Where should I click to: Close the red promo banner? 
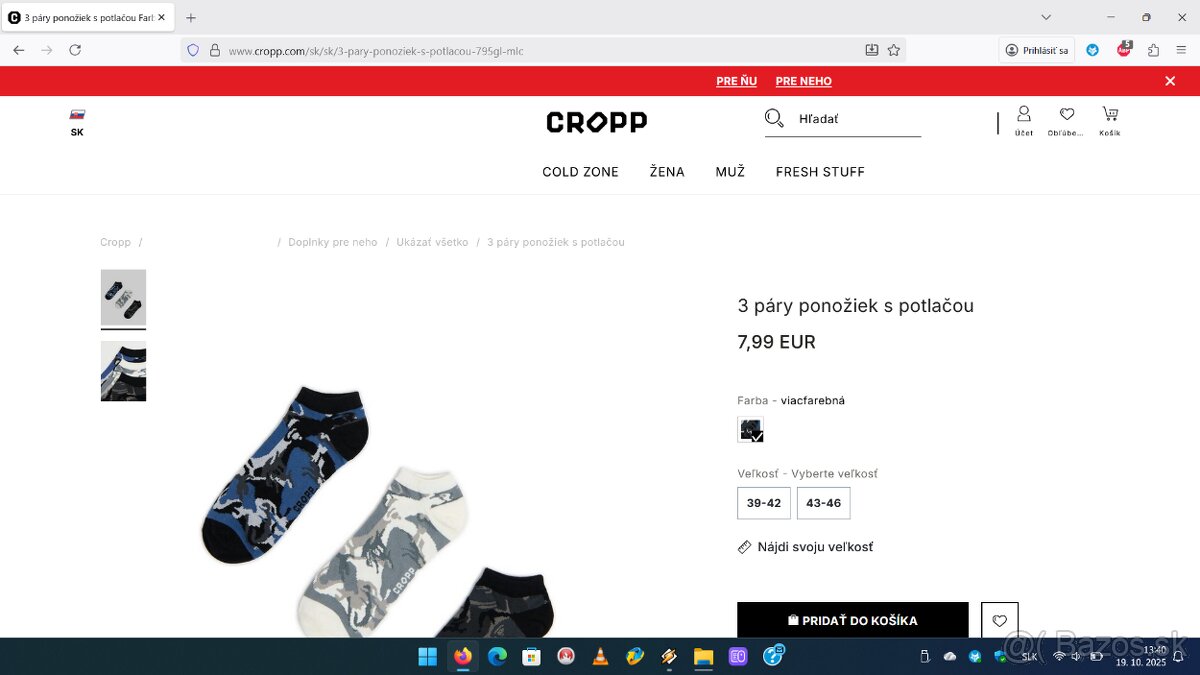1170,81
